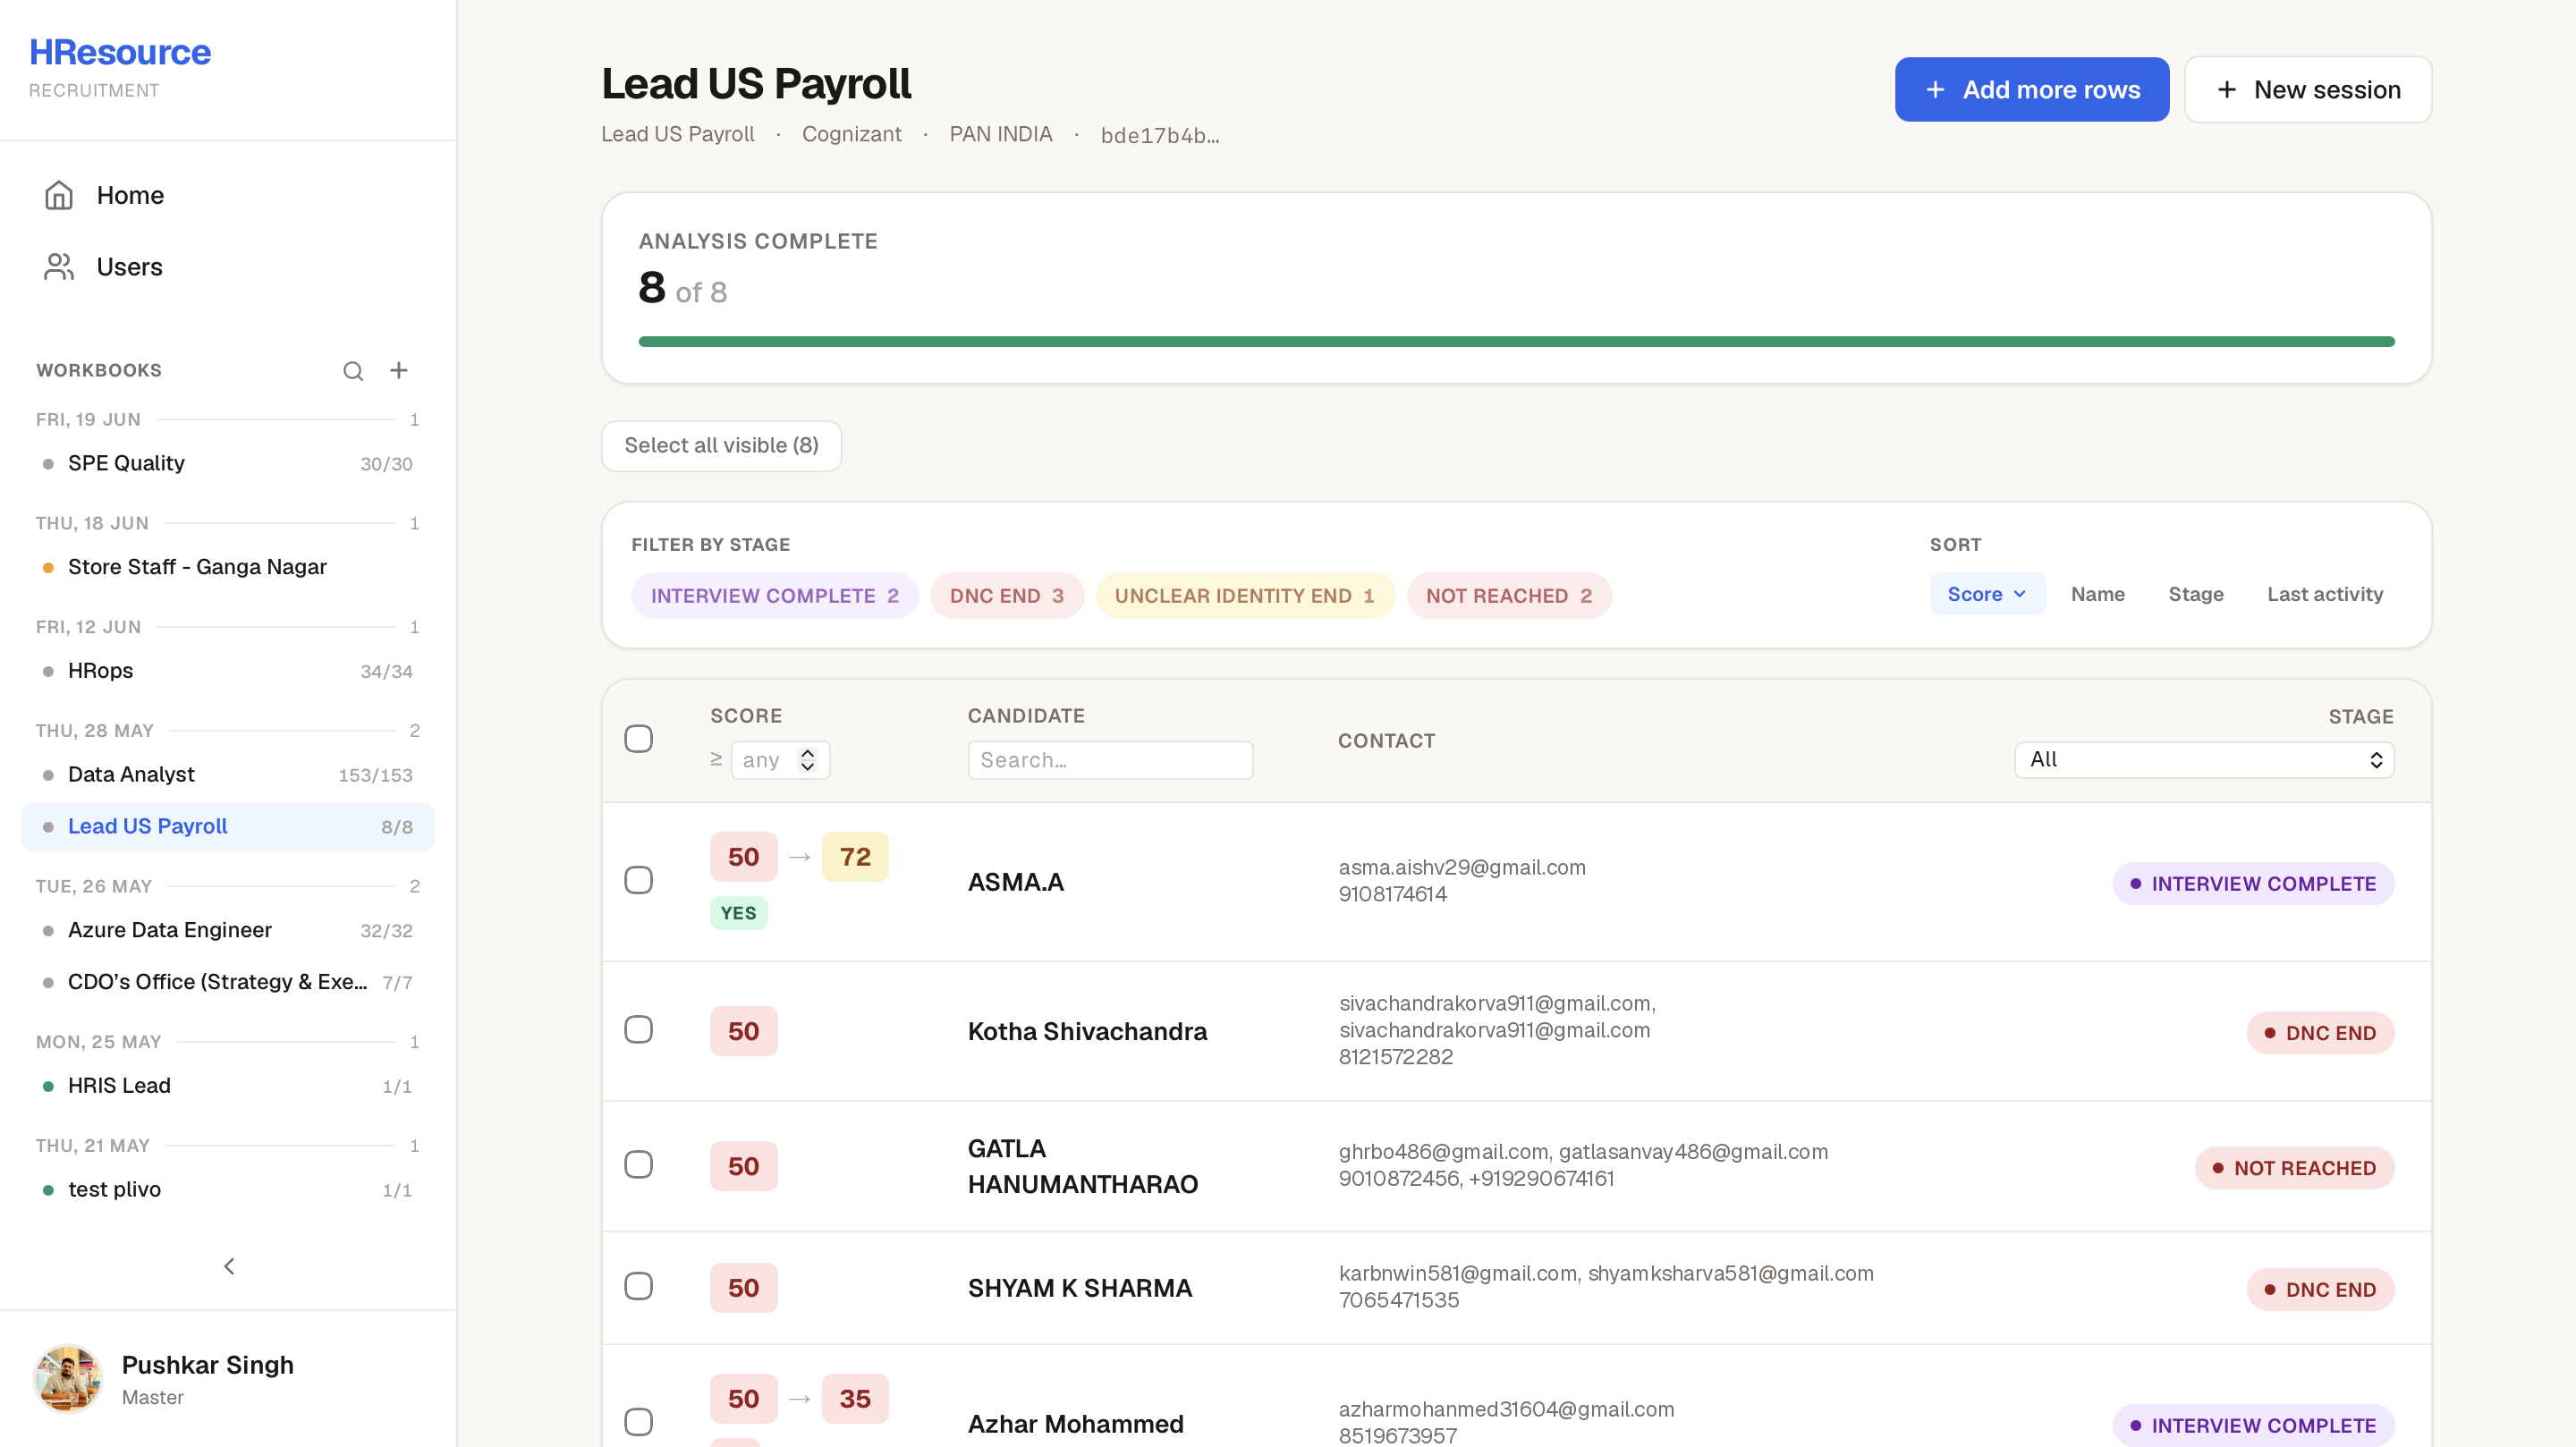2576x1447 pixels.
Task: Open the Data Analyst workbook
Action: 228,775
